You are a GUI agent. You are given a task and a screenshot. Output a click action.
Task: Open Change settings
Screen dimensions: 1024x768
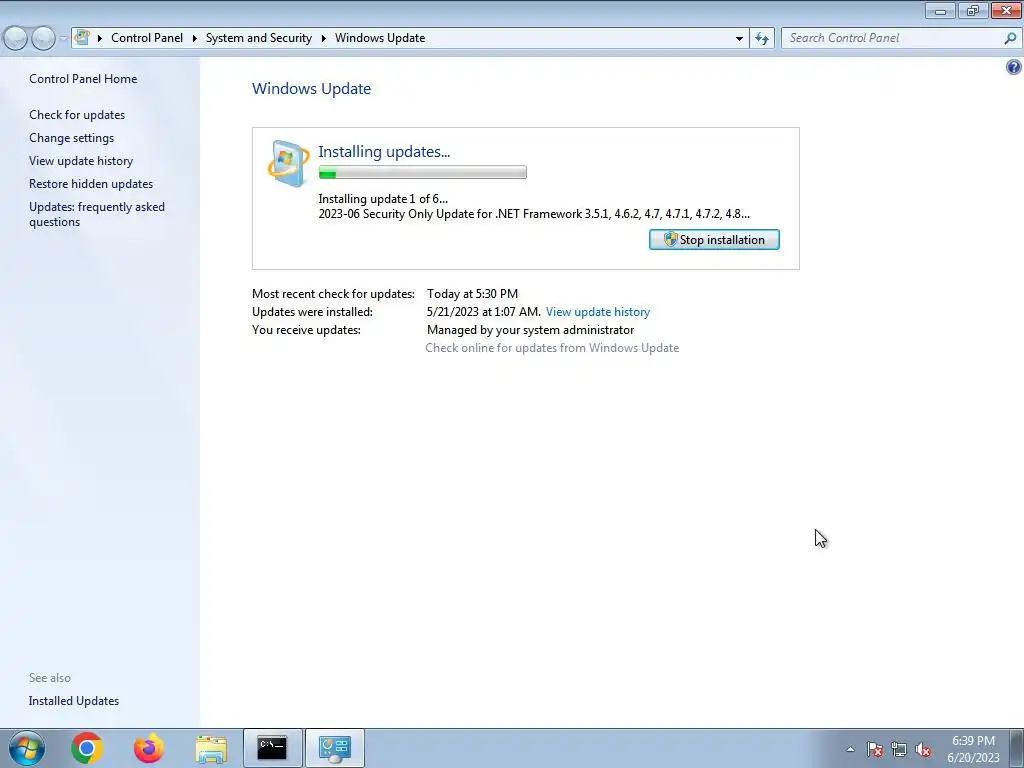[71, 138]
